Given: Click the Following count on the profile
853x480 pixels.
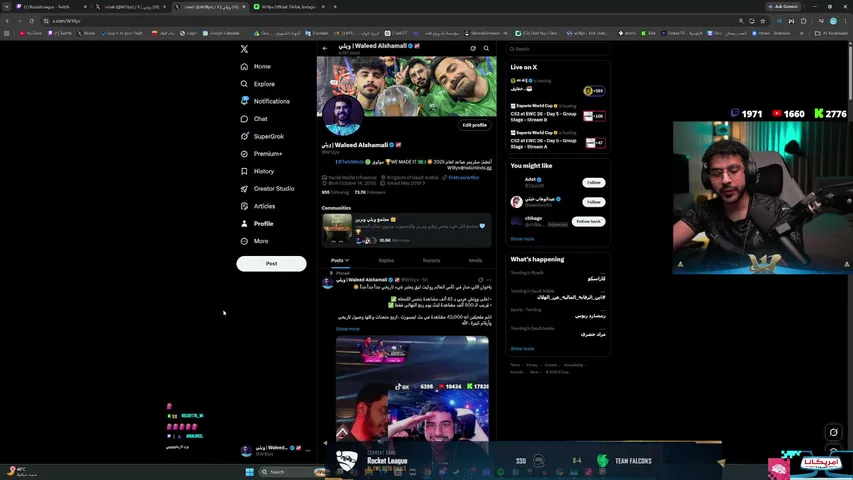Looking at the screenshot, I should point(335,193).
